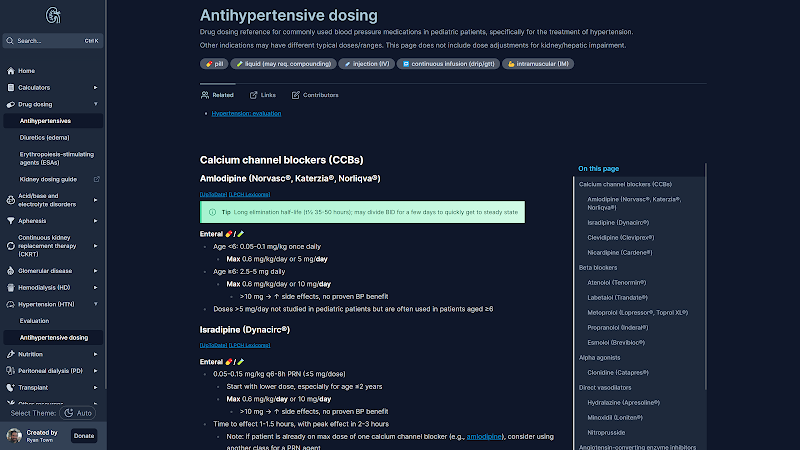The image size is (800, 450).
Task: Jump to Nicardipine (Cardene) in outline
Action: [x=619, y=253]
